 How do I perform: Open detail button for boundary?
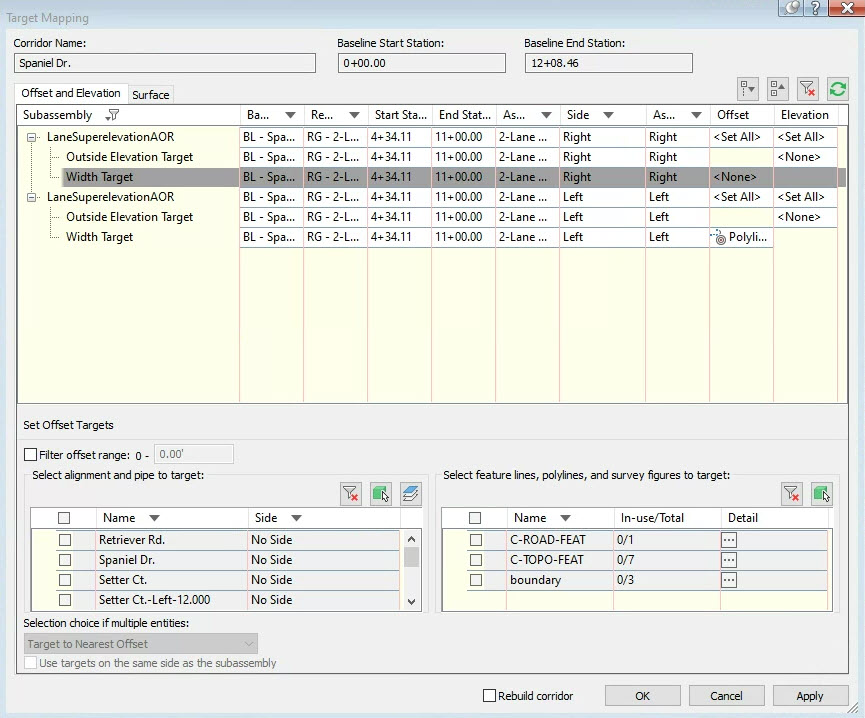pyautogui.click(x=729, y=580)
